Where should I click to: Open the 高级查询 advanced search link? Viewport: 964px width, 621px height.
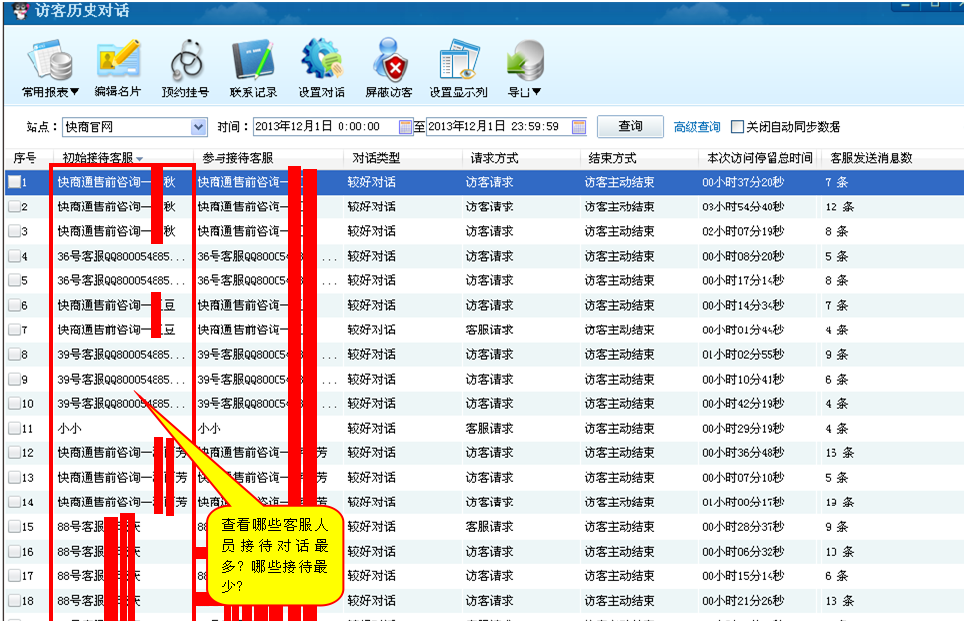pos(697,127)
